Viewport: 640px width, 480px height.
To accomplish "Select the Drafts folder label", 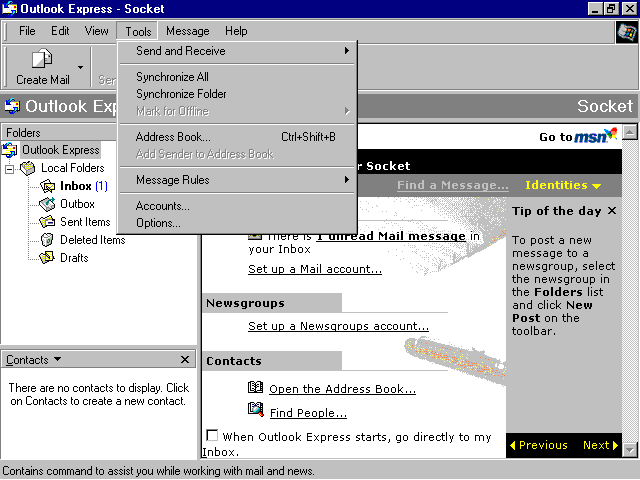I will (x=74, y=258).
